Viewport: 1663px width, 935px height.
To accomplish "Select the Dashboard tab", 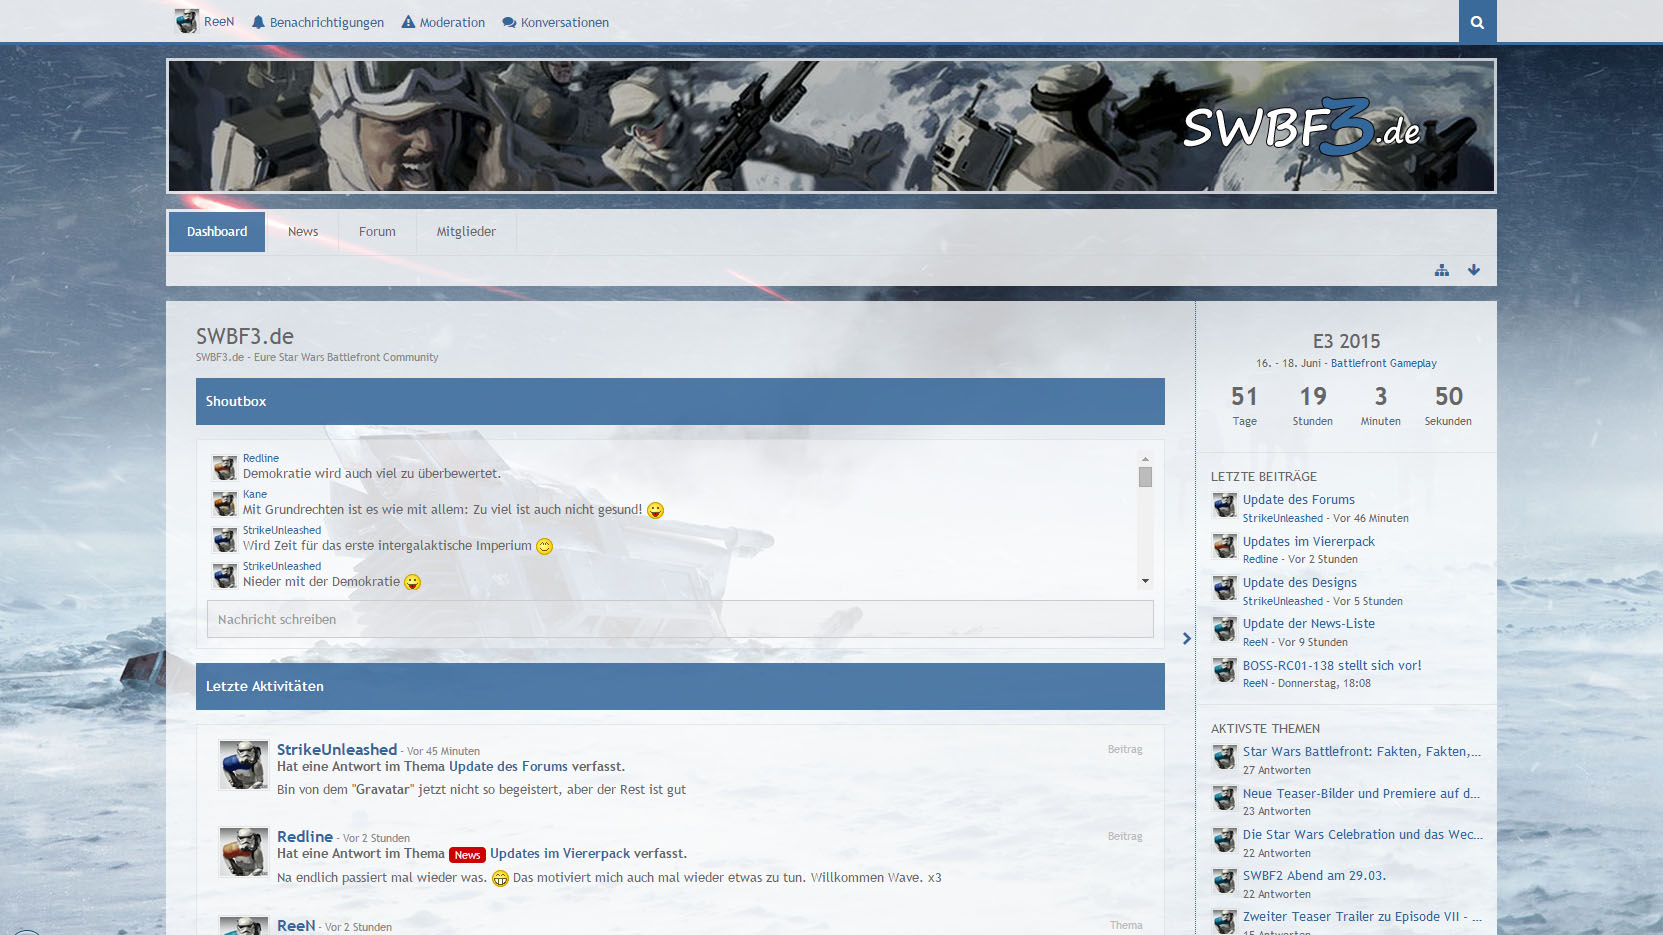I will 217,231.
